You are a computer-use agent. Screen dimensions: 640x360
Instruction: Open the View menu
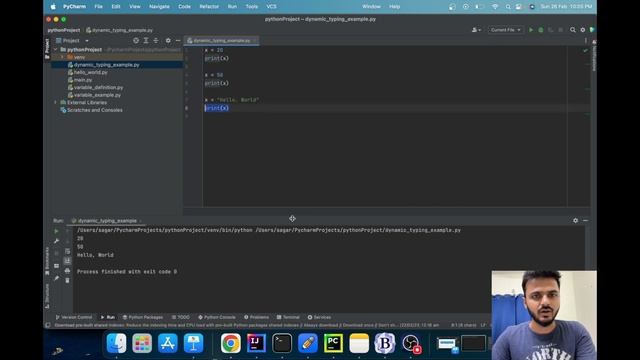135,7
